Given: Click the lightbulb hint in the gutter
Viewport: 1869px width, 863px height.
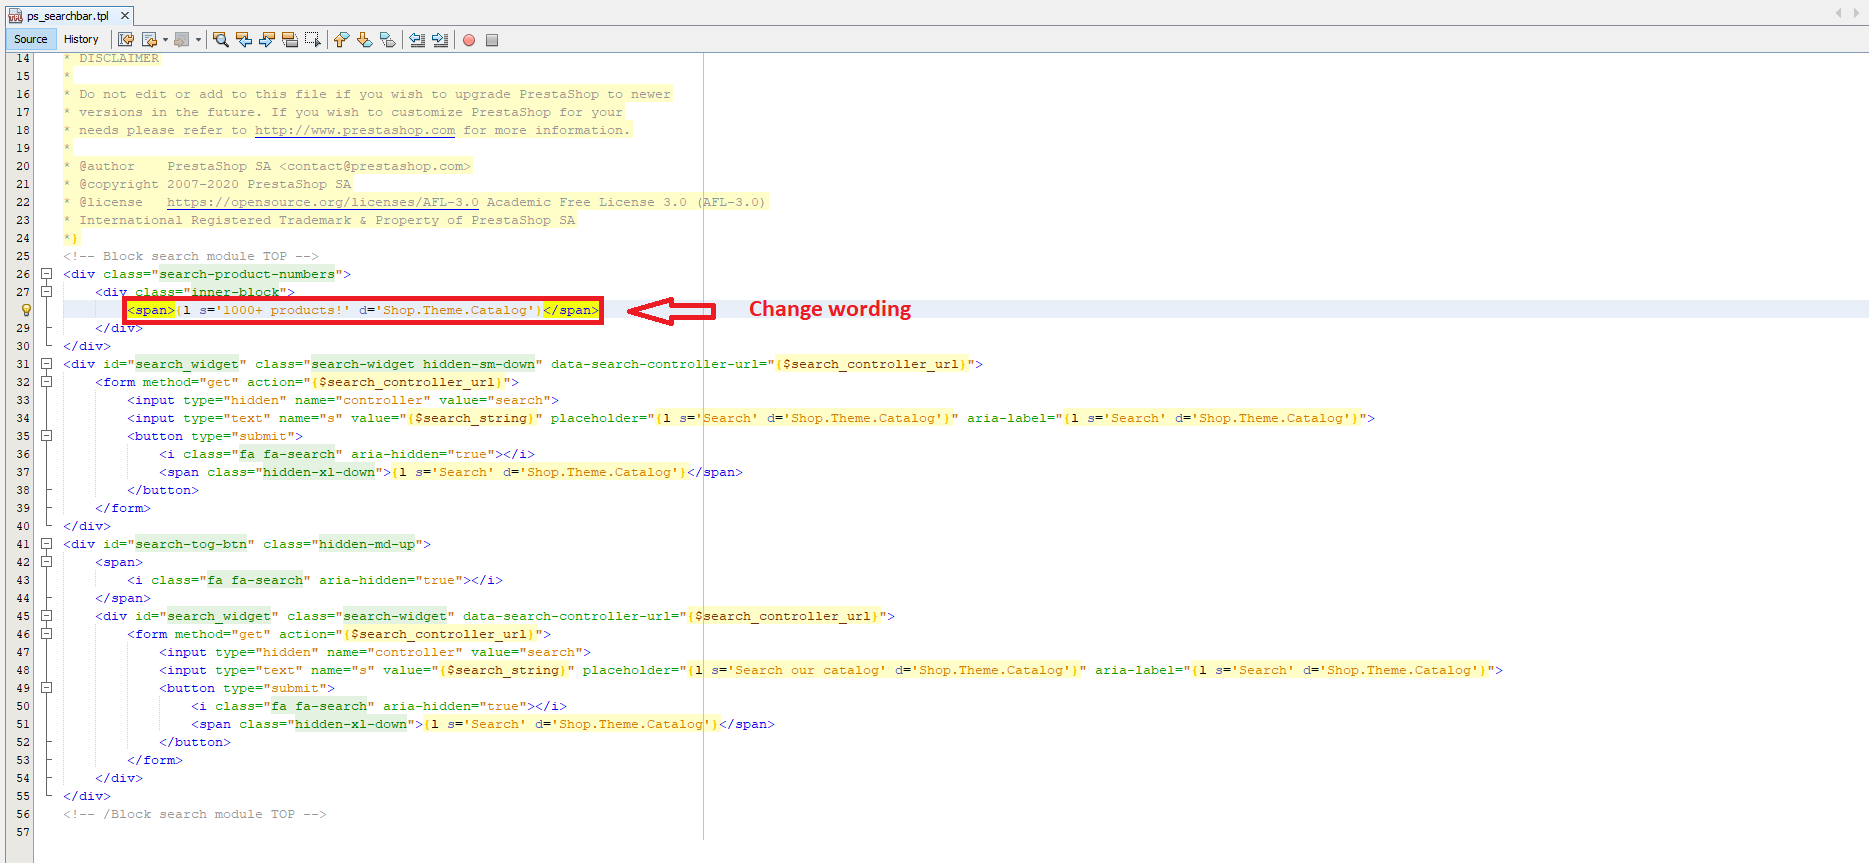Looking at the screenshot, I should (x=27, y=310).
